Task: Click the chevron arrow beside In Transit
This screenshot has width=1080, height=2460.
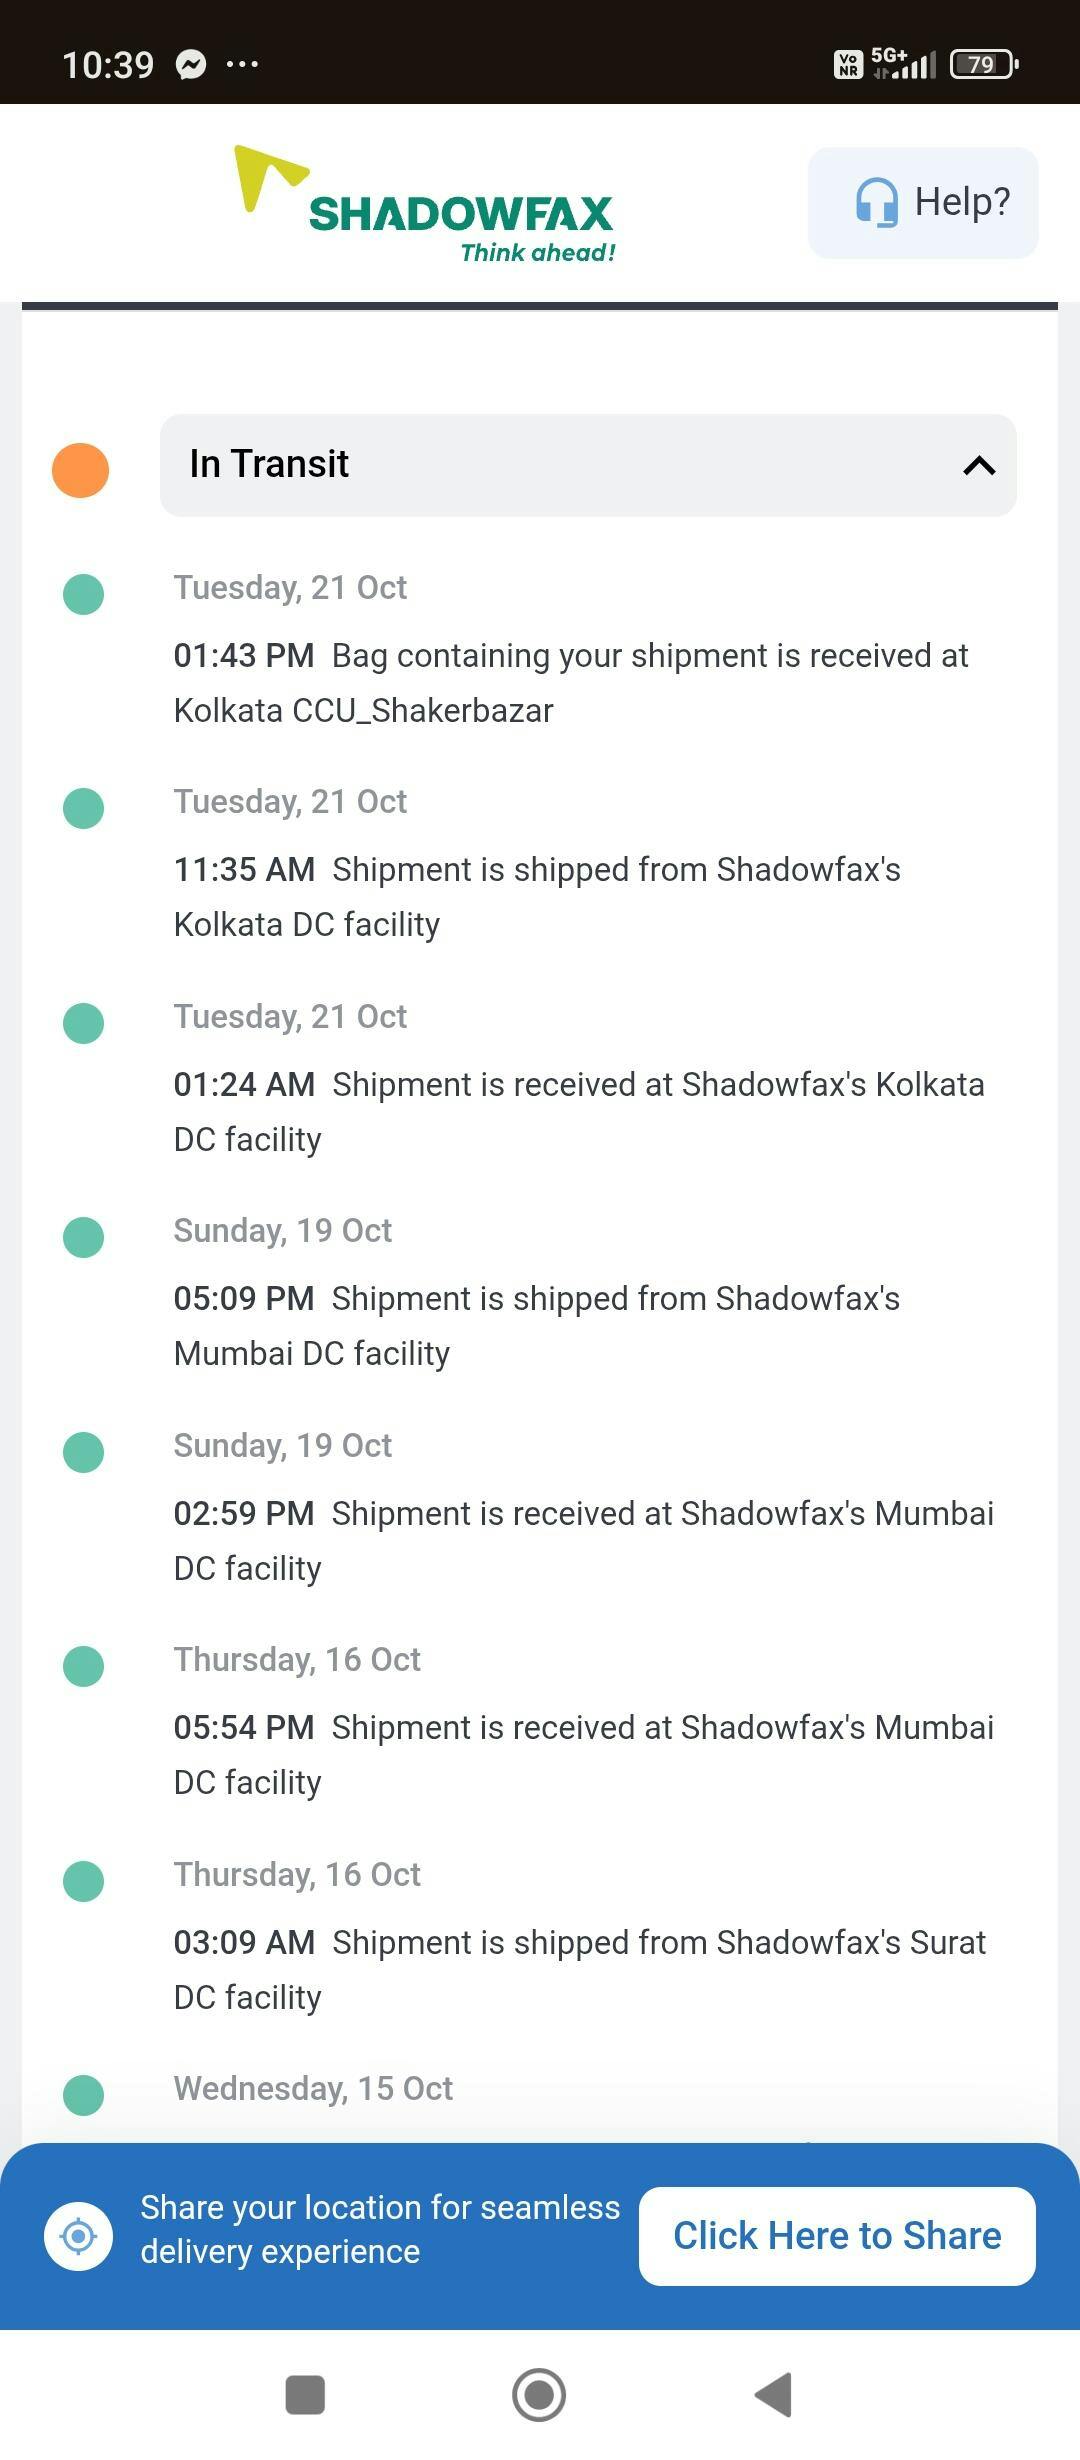Action: click(x=979, y=465)
